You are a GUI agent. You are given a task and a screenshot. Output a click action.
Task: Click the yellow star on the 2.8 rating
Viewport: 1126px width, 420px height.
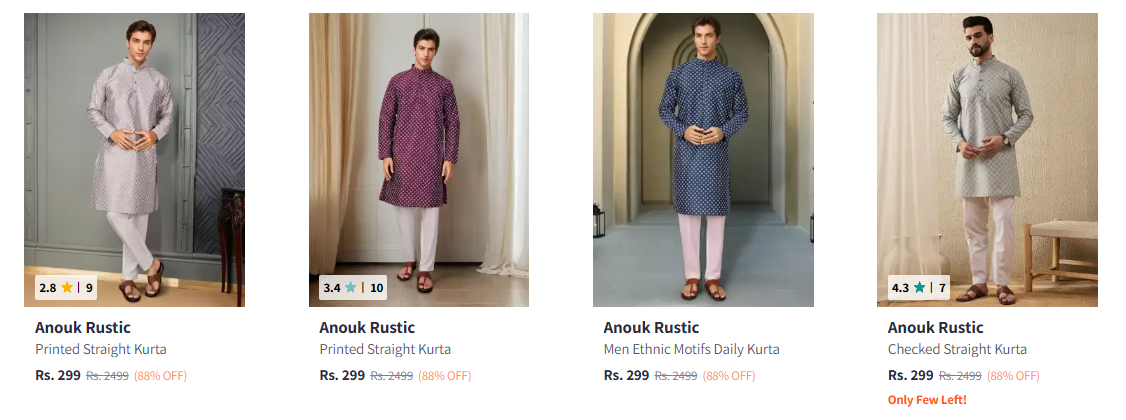67,288
